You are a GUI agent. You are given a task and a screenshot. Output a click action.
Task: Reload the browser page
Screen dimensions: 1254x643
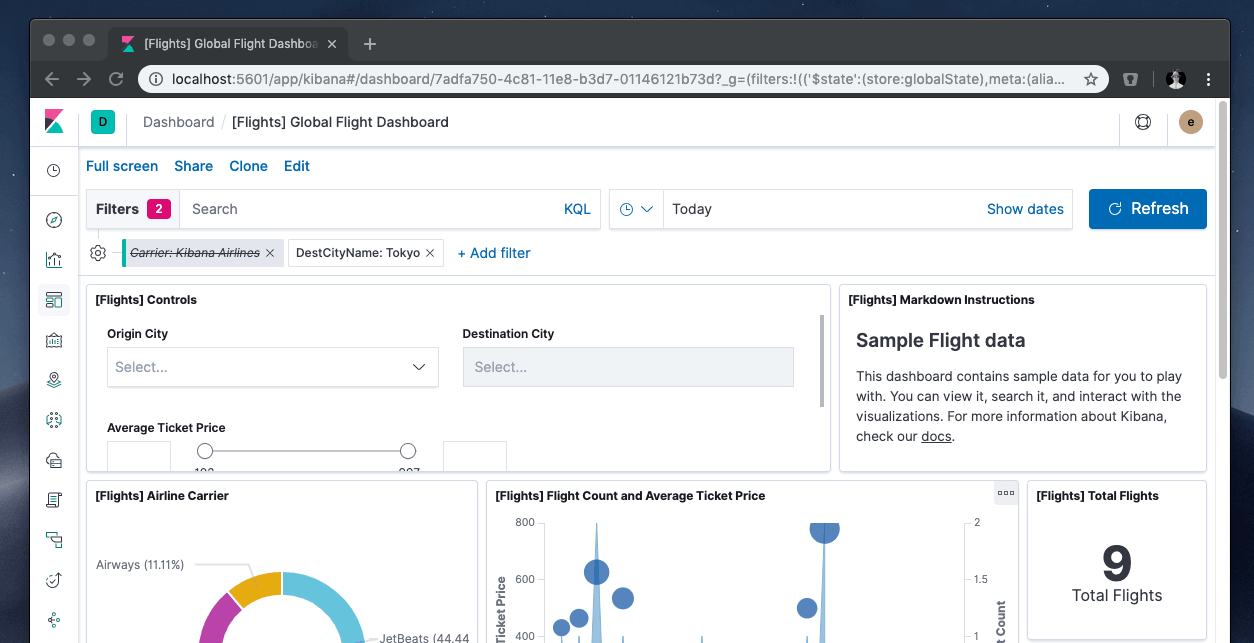point(116,79)
